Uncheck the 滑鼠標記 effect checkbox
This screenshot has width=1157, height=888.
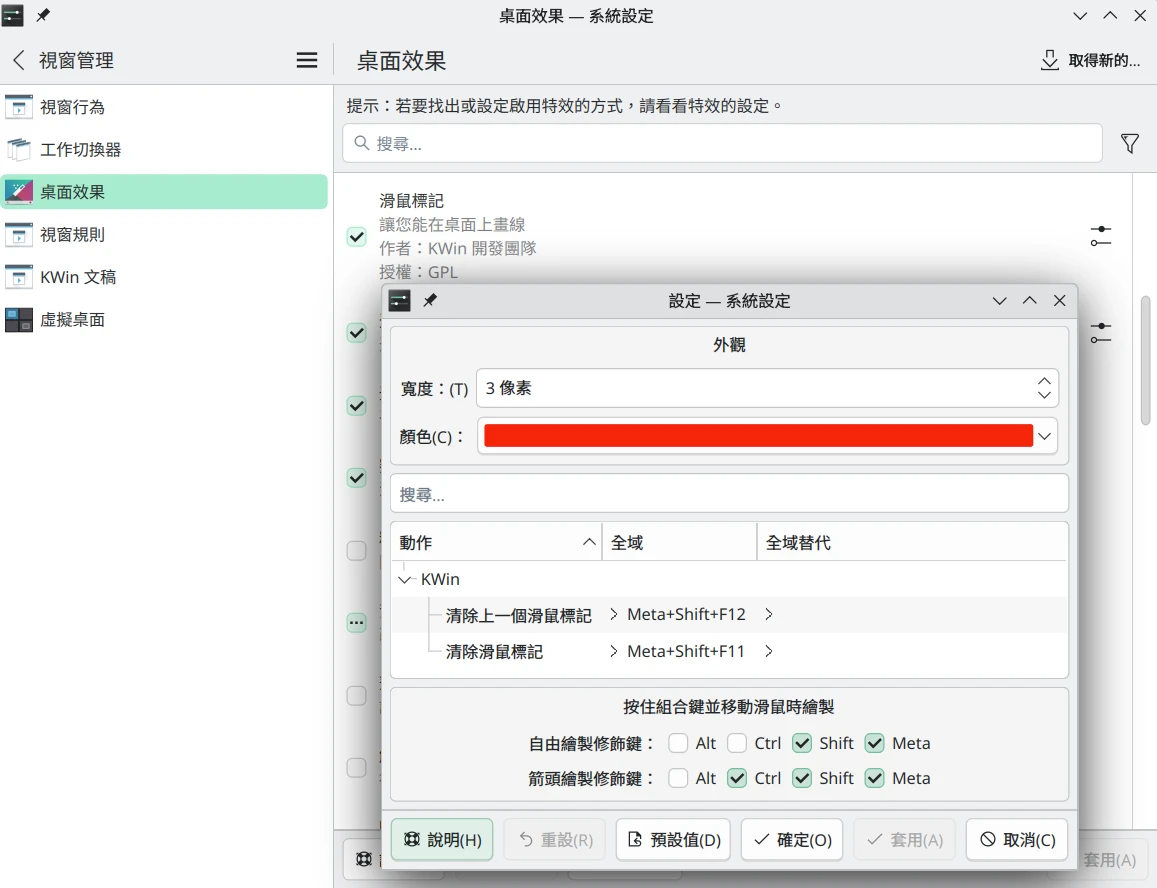click(x=356, y=237)
